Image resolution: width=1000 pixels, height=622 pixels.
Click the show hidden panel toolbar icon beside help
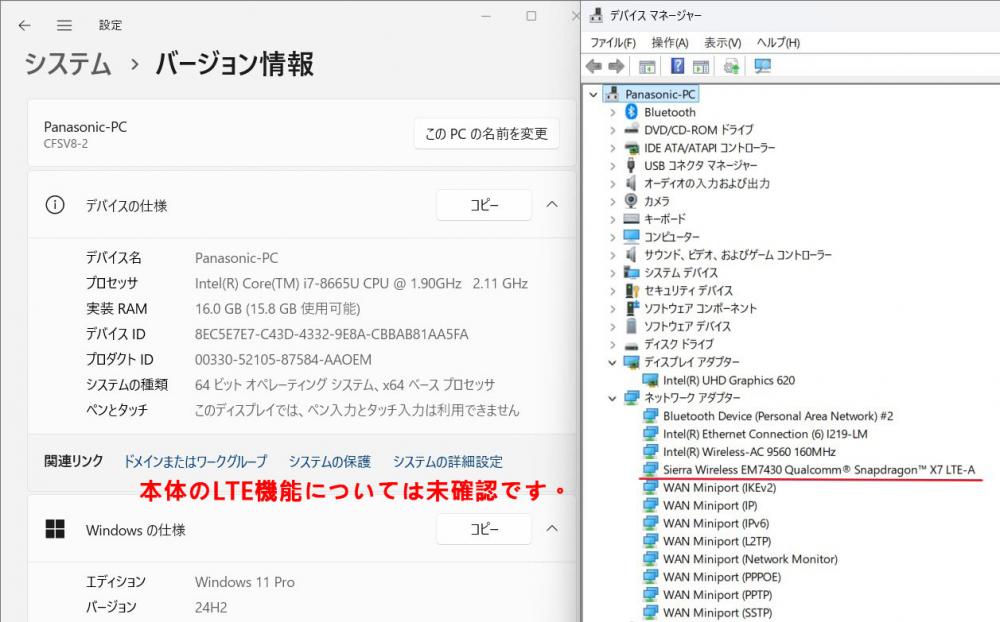click(700, 66)
